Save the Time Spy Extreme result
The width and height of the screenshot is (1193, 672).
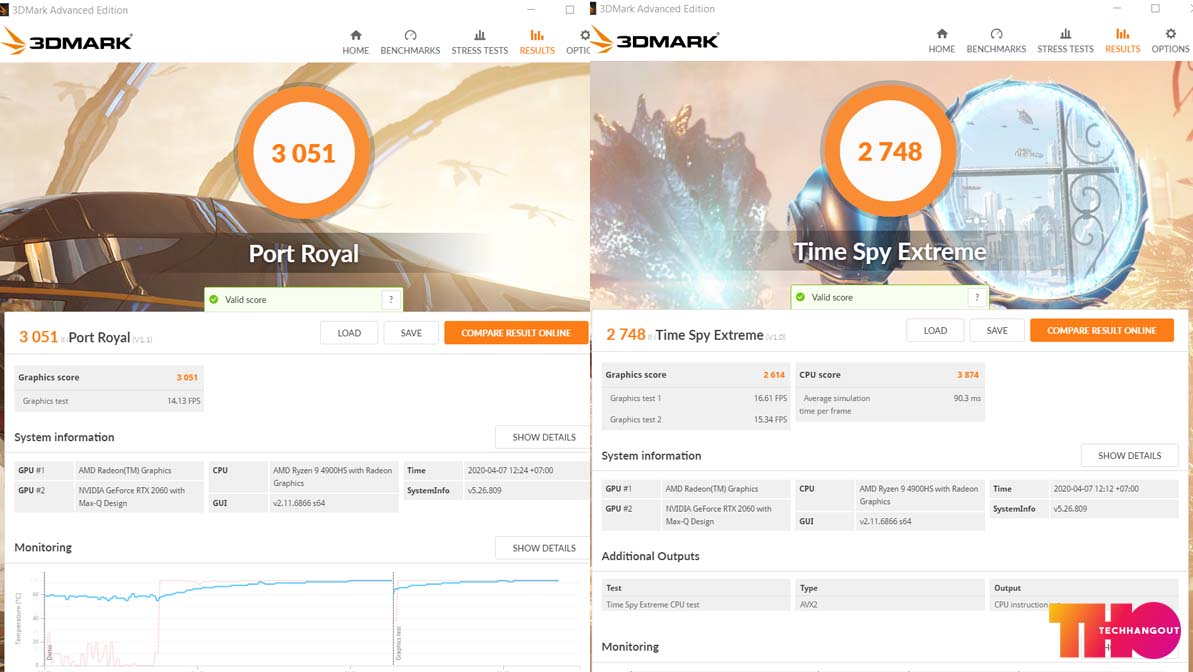click(x=997, y=331)
